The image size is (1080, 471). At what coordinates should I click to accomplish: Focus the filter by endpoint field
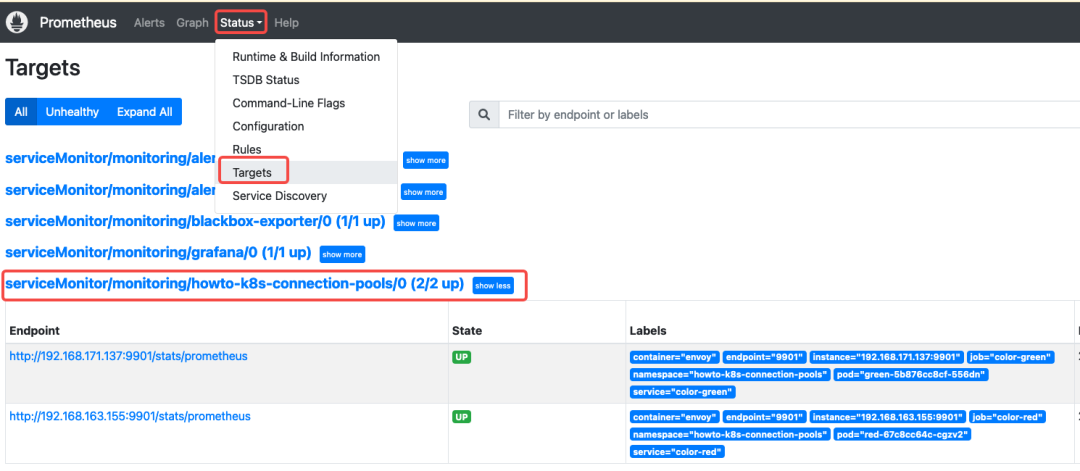[x=789, y=115]
